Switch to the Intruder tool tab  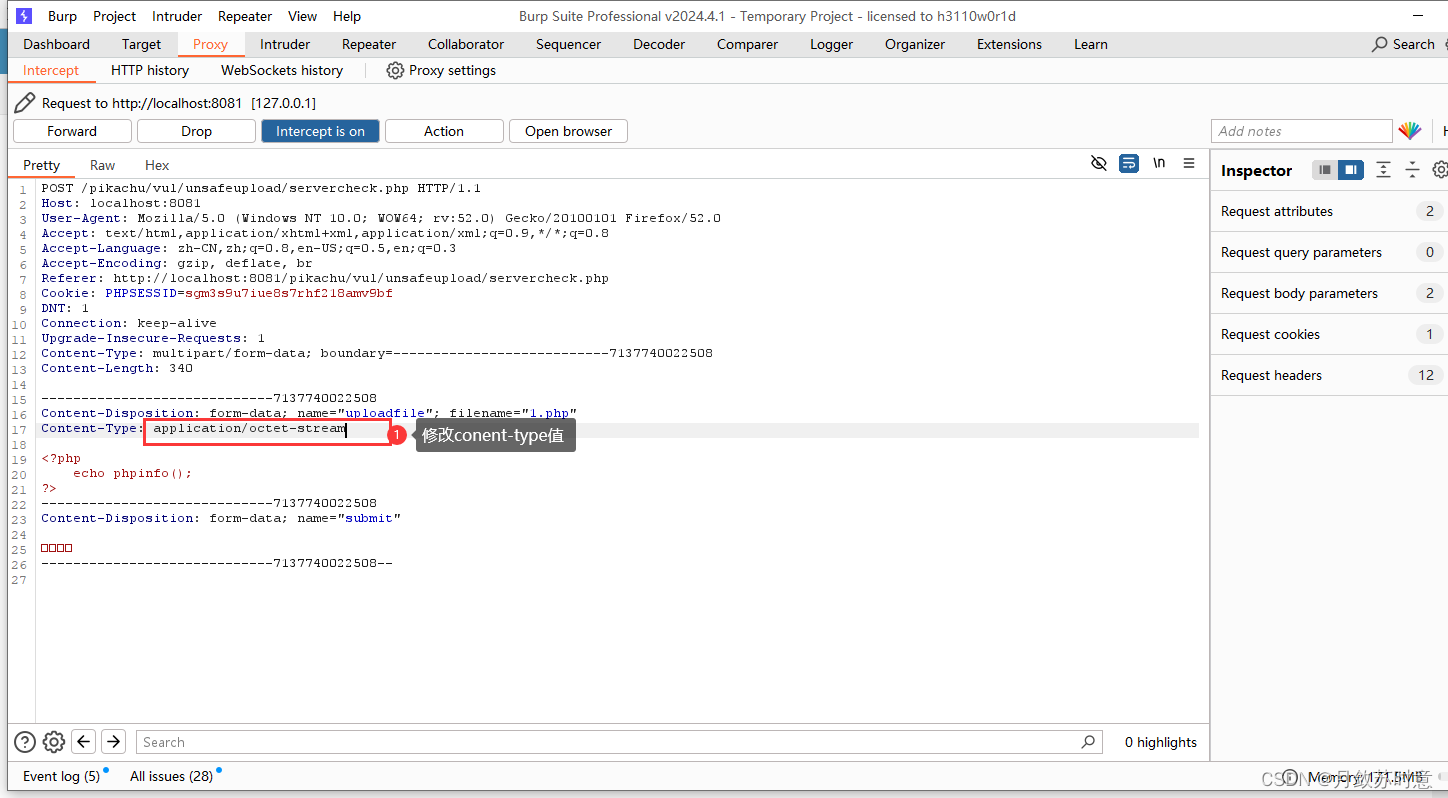(285, 44)
